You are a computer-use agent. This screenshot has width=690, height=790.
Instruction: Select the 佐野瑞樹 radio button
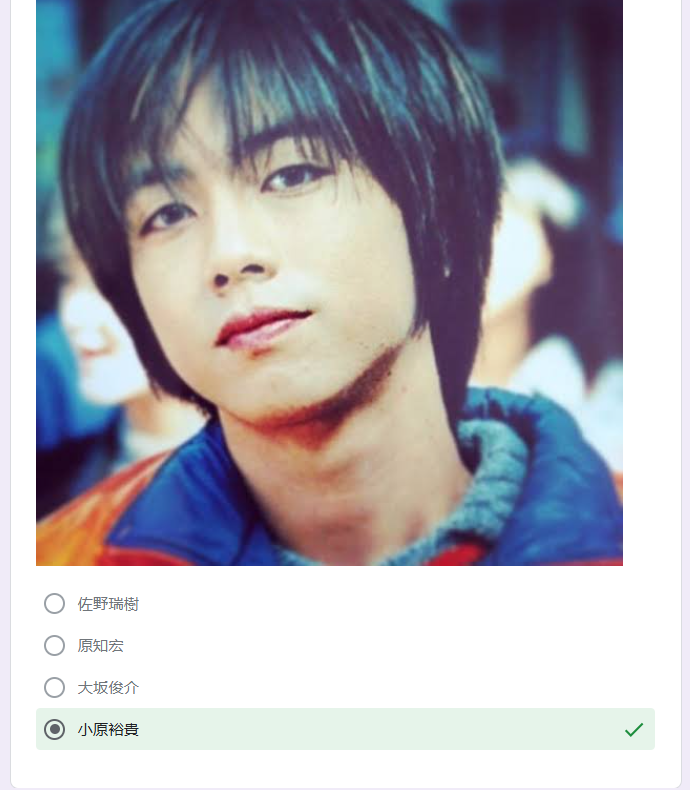pos(54,604)
